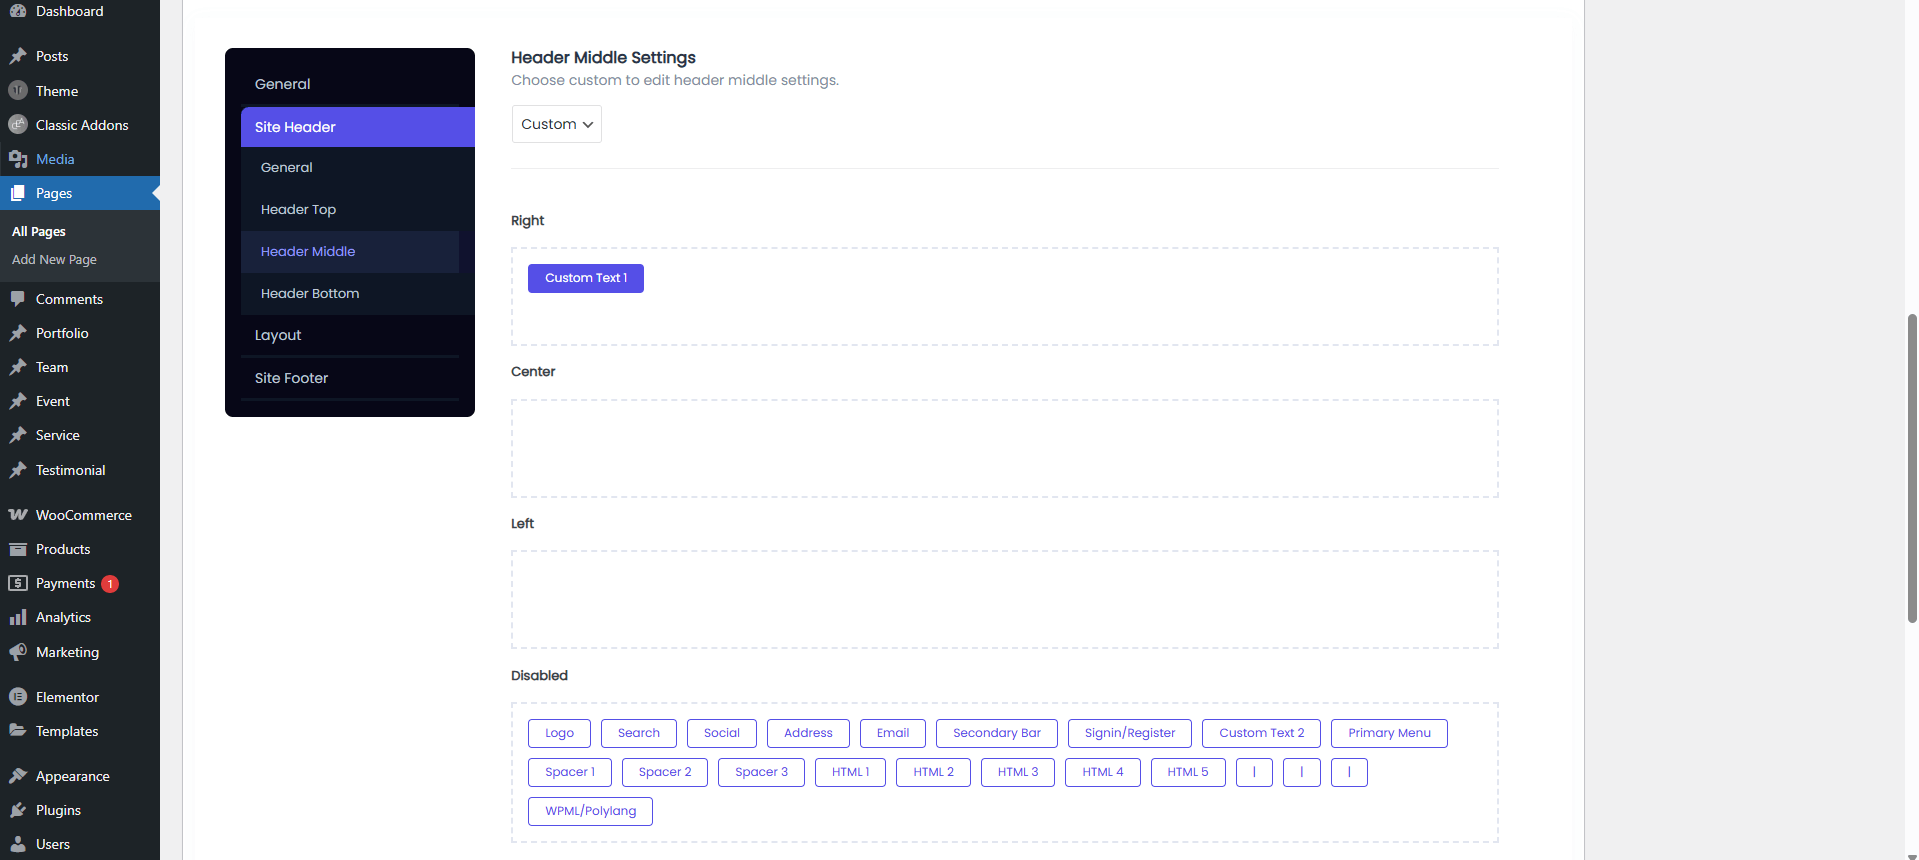Click the WooCommerce icon in sidebar

pos(18,515)
